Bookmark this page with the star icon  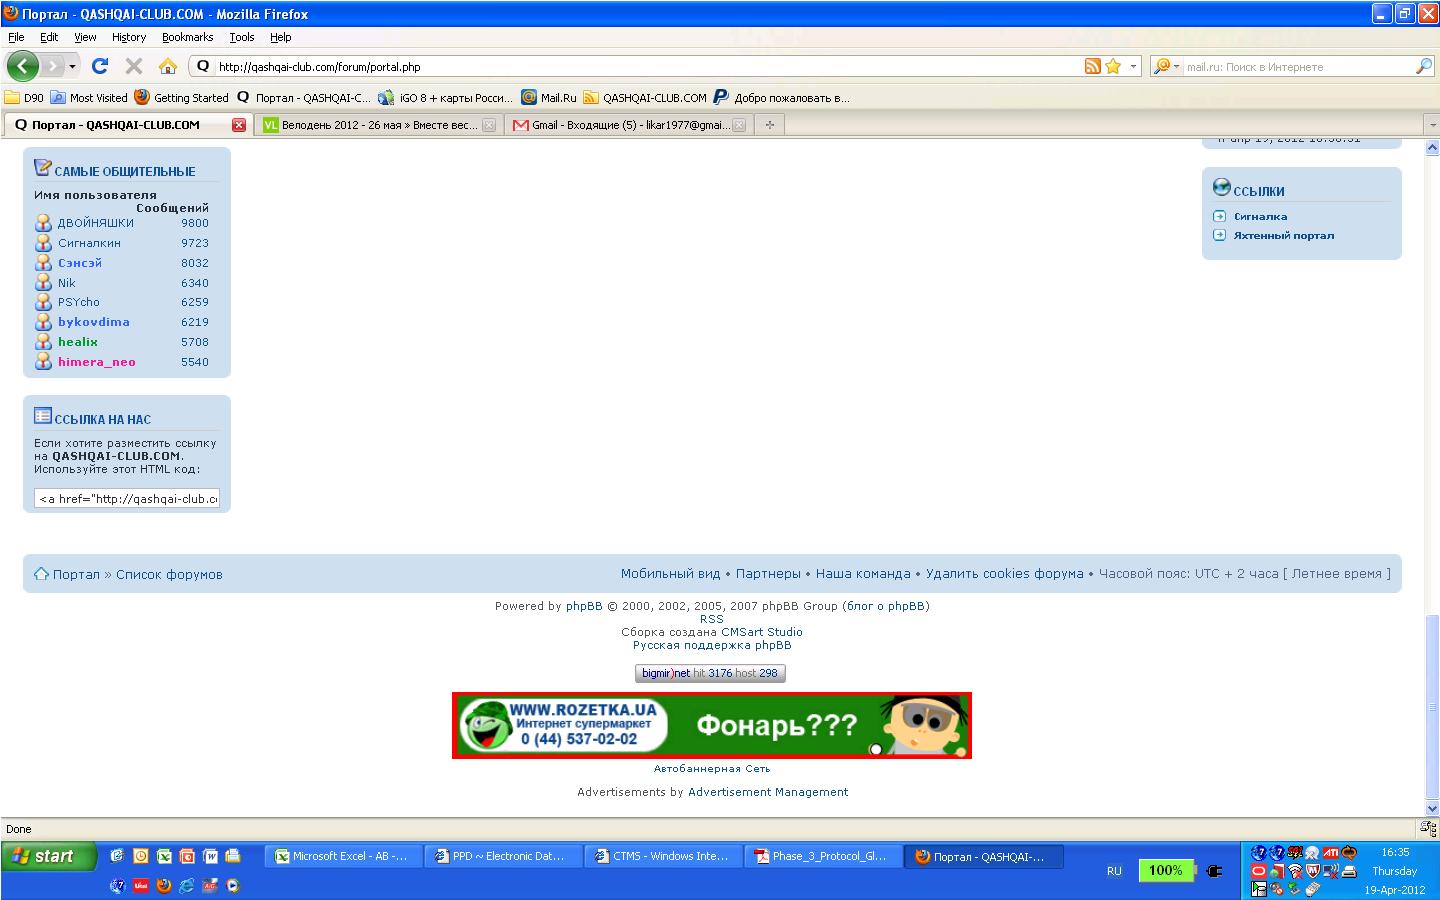[1113, 67]
